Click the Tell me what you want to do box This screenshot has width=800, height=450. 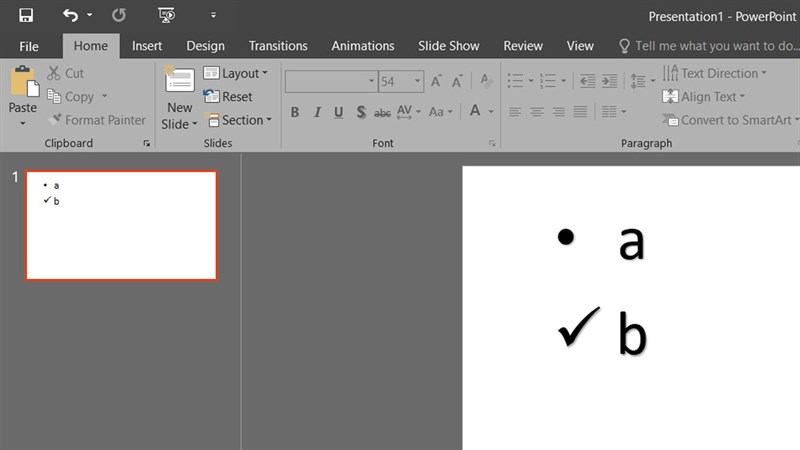(710, 46)
